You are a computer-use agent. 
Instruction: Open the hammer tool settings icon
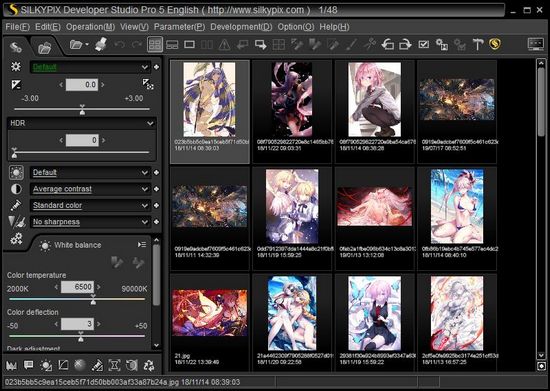(478, 45)
